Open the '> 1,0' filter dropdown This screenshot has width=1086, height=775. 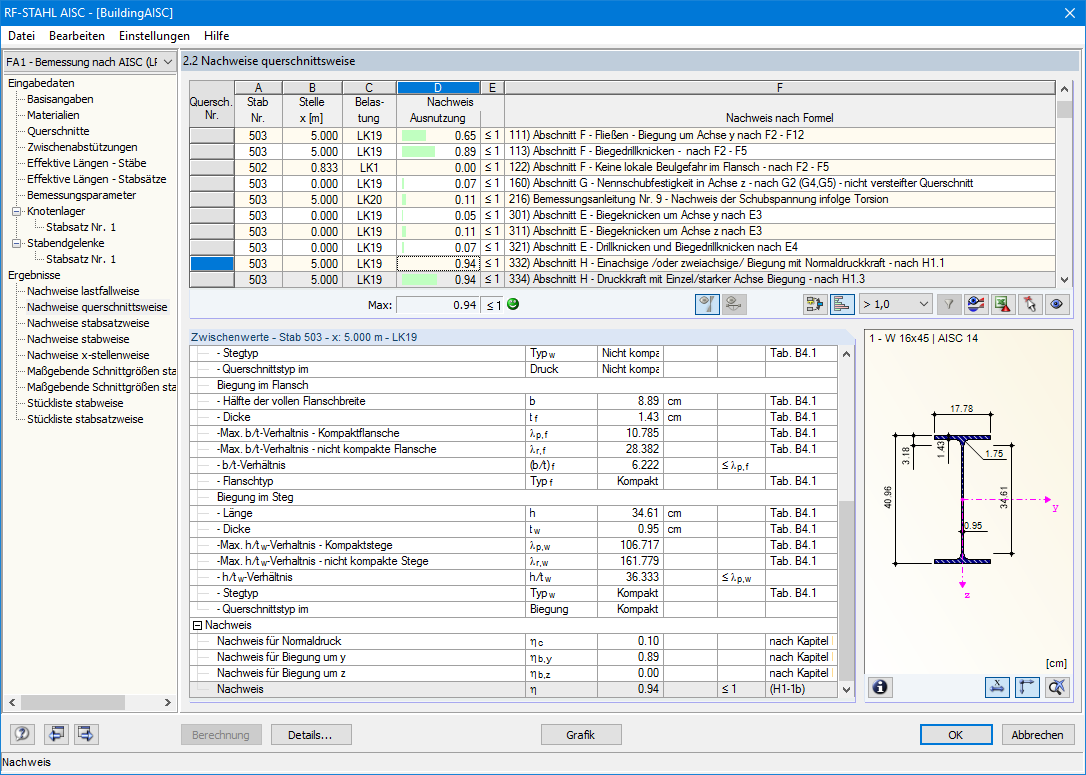pyautogui.click(x=895, y=305)
